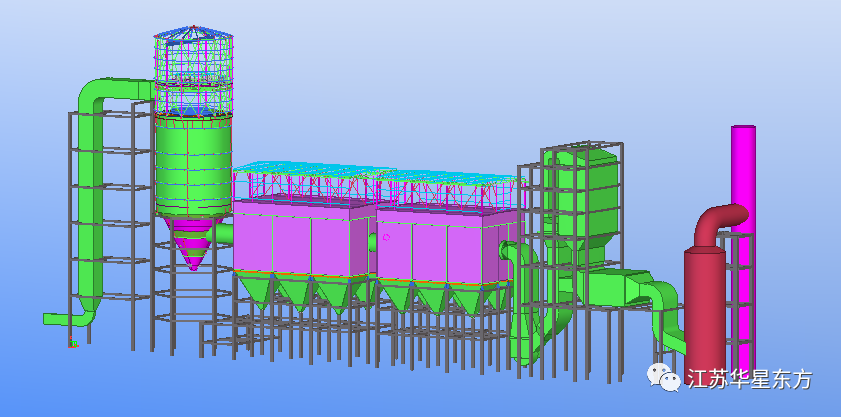The height and width of the screenshot is (417, 841).
Task: Click the WeChat logo in the watermark
Action: (663, 377)
